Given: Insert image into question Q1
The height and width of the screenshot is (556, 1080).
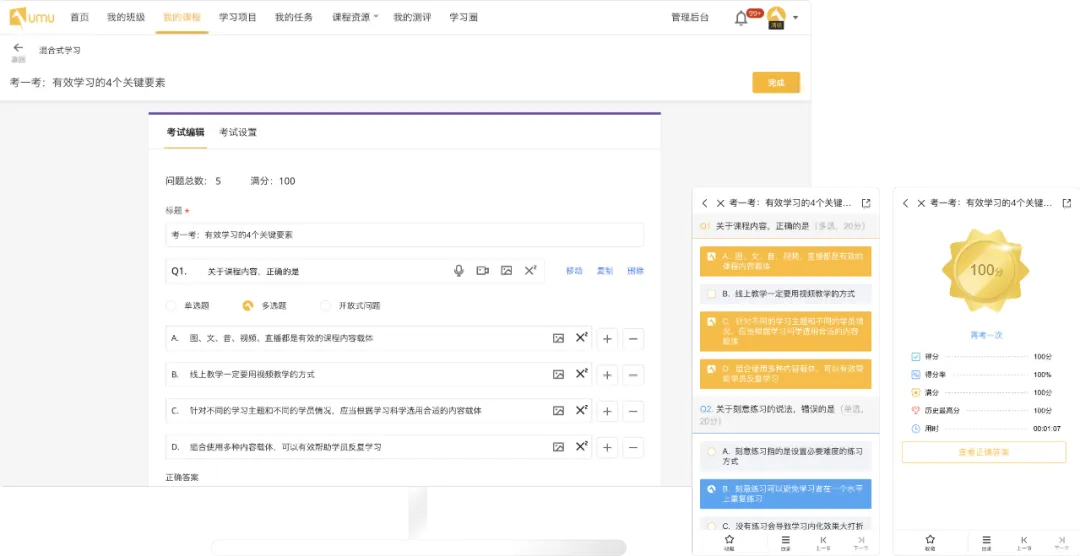Looking at the screenshot, I should [x=507, y=271].
